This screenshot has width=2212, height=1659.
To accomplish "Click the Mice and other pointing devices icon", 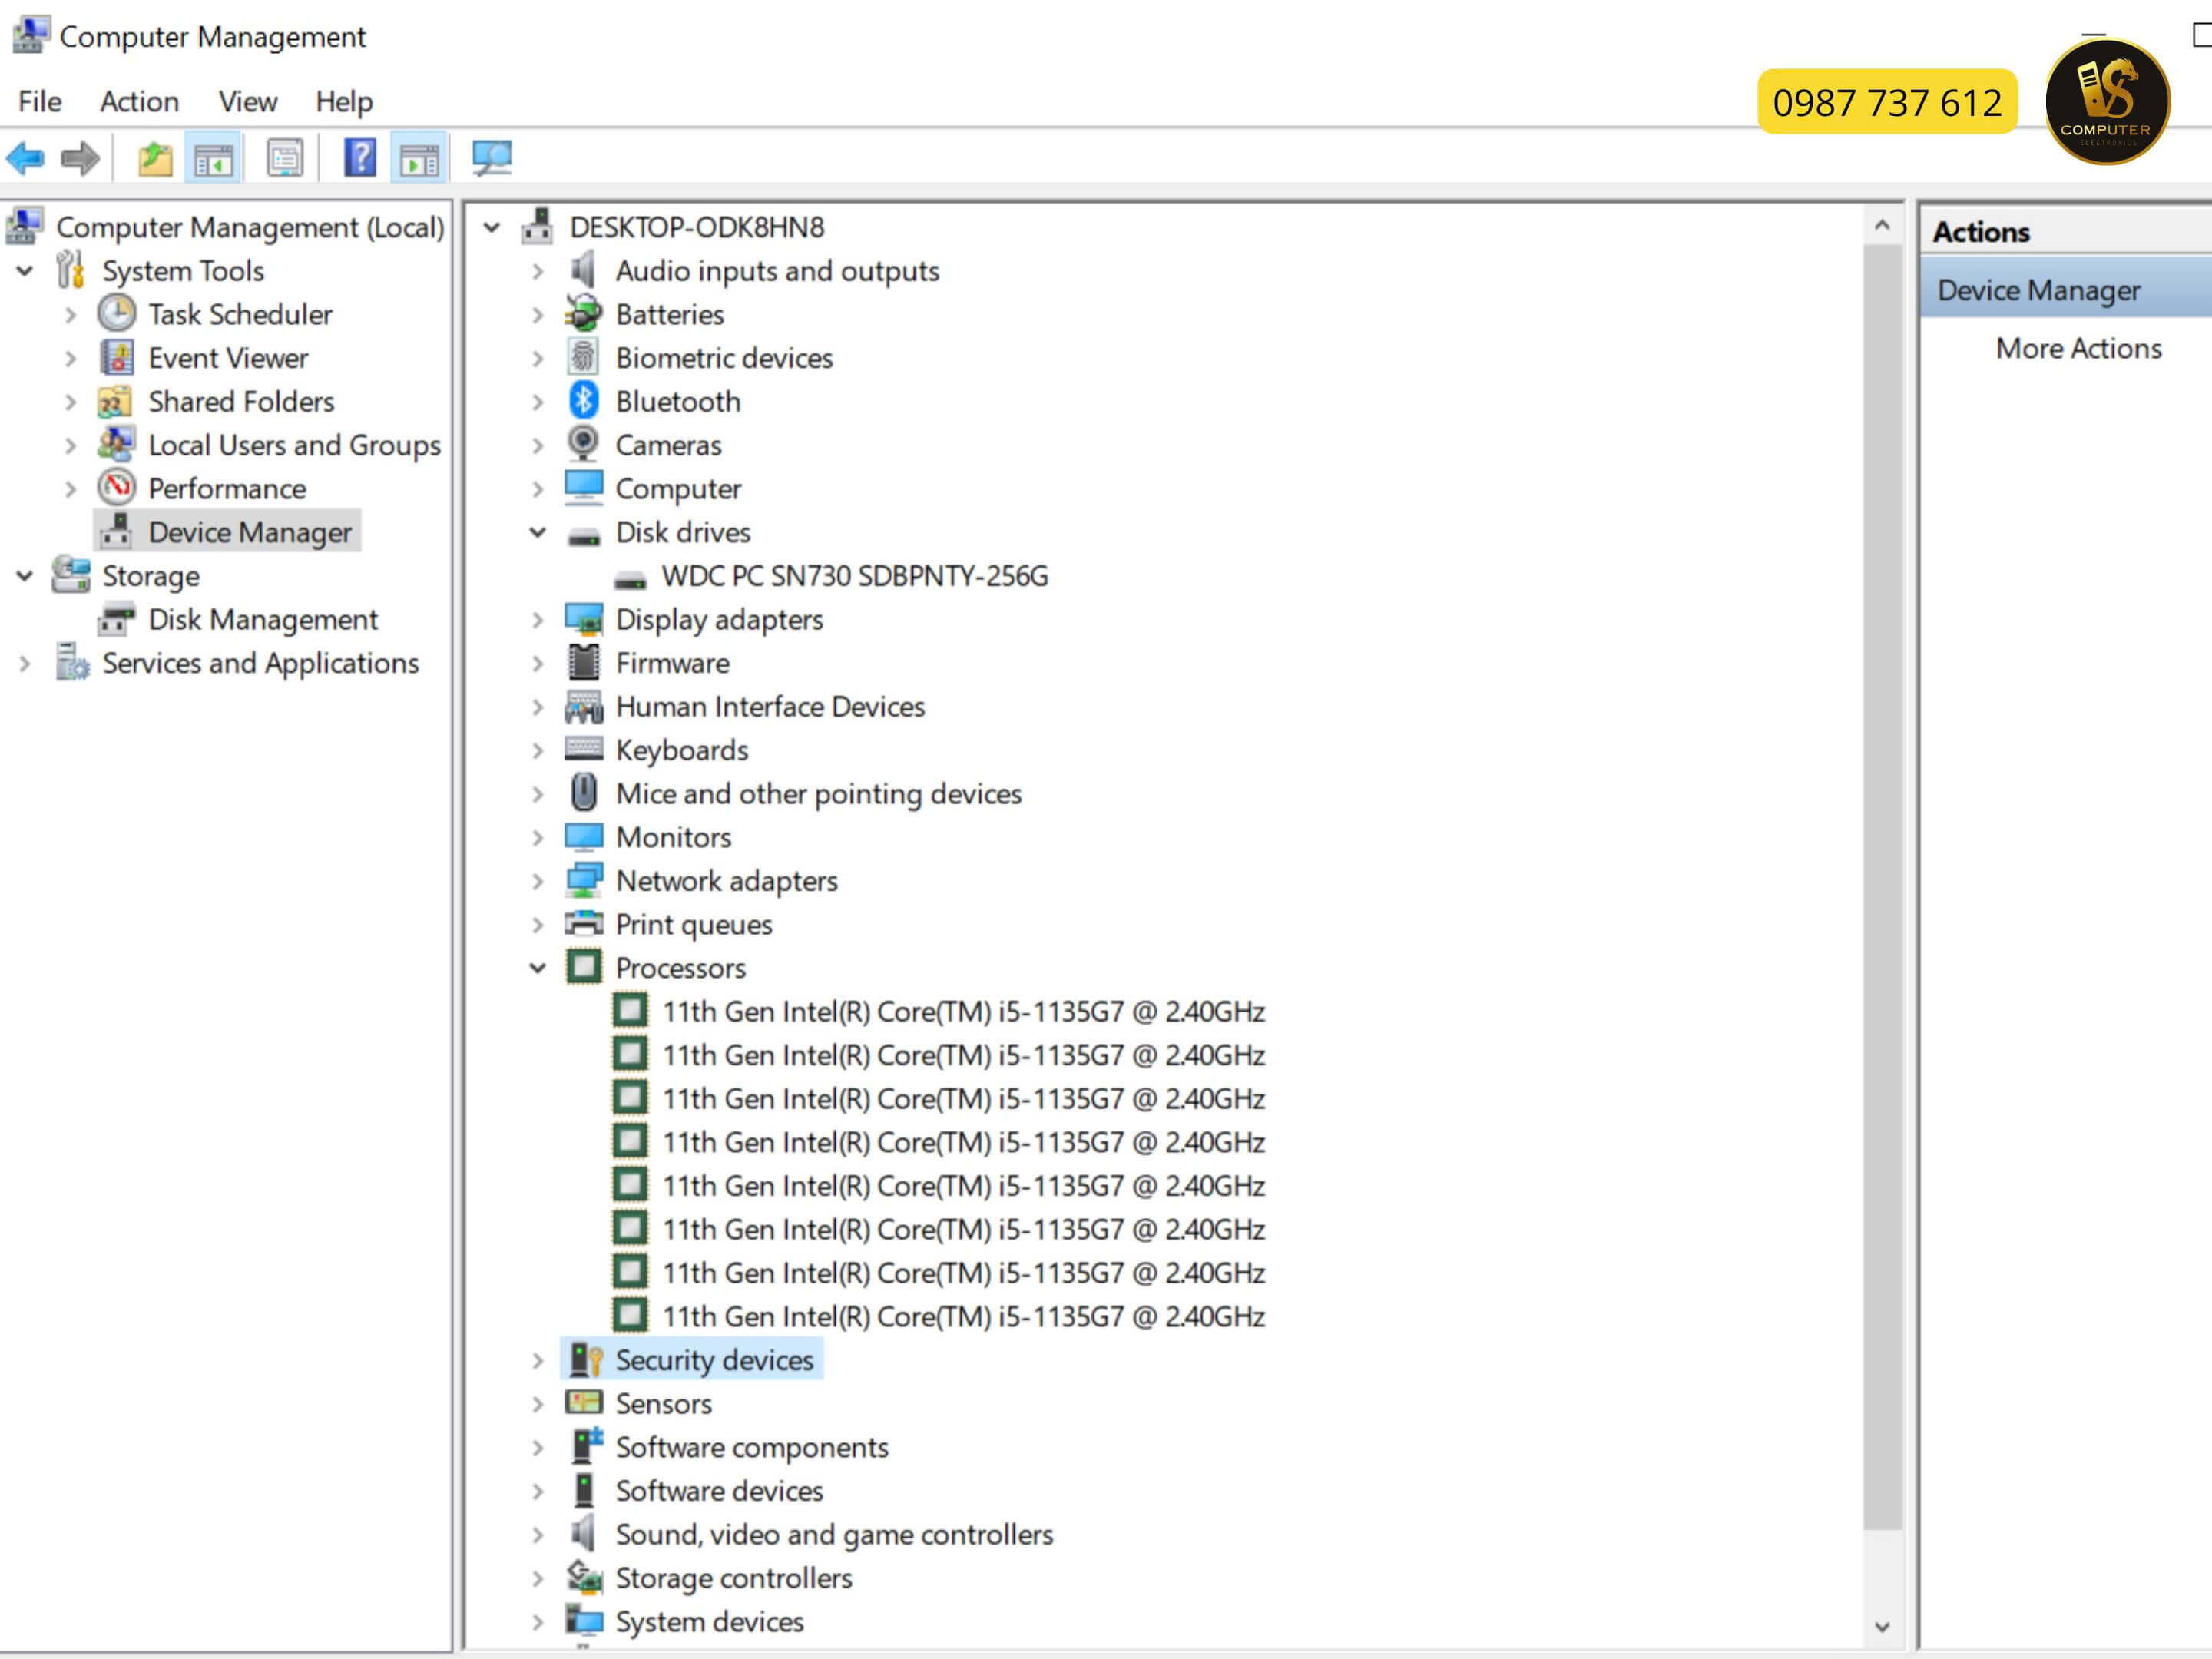I will pos(583,793).
